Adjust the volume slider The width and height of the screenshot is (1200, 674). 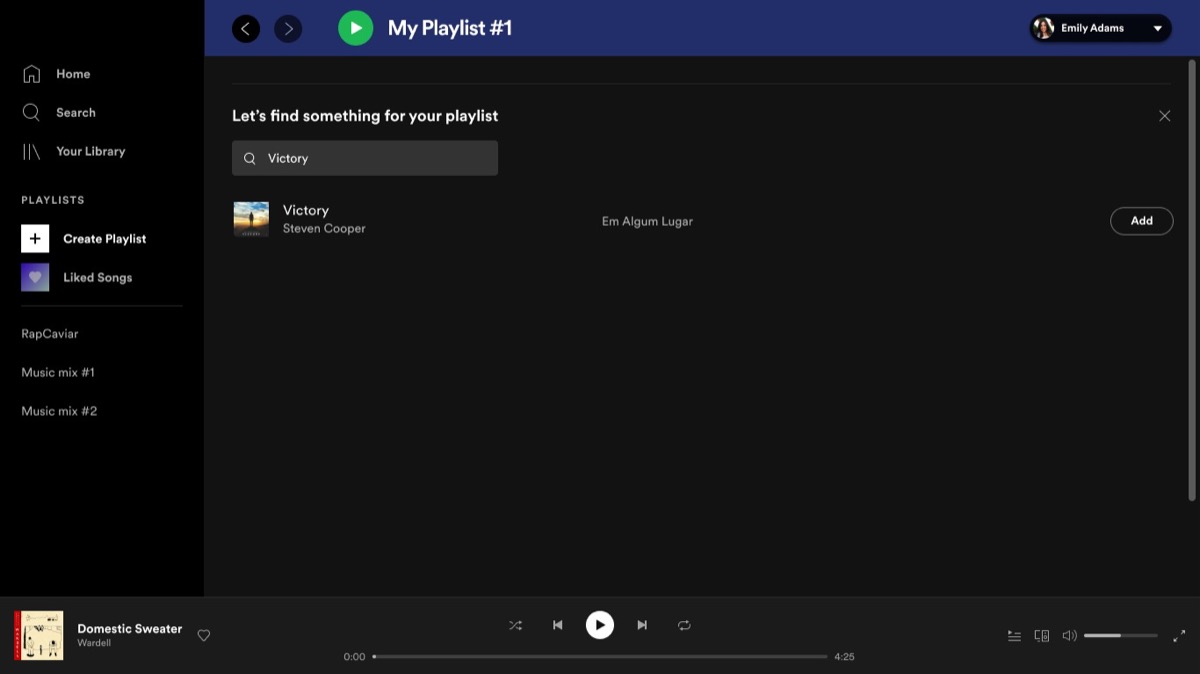(x=1120, y=634)
